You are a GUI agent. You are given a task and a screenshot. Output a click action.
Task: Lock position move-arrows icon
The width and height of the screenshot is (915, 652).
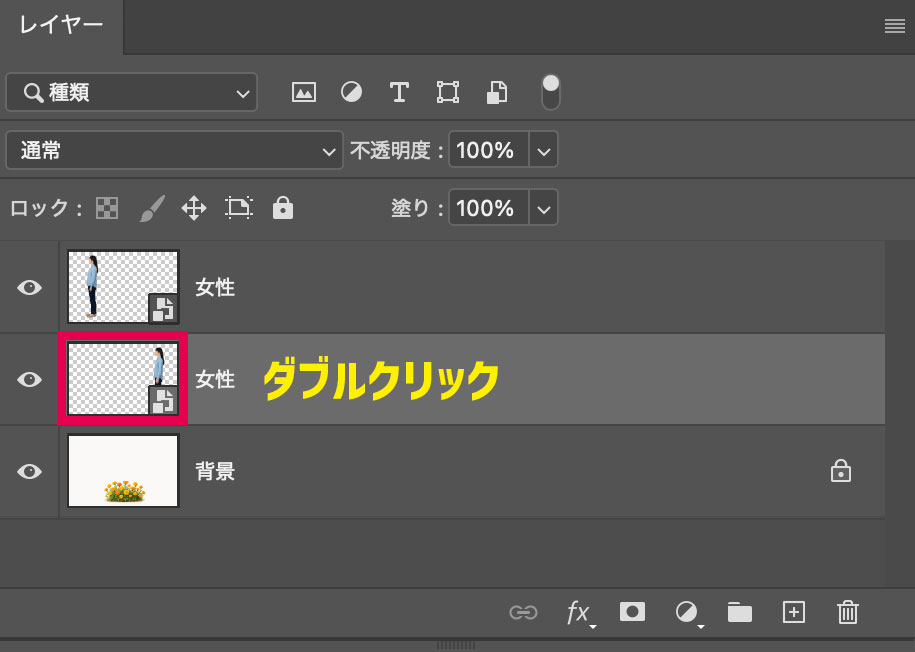[x=194, y=208]
